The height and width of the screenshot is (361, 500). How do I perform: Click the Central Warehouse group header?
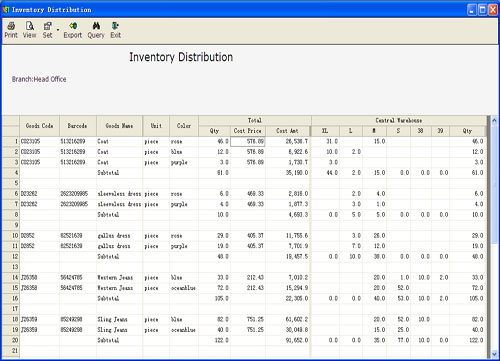tap(399, 120)
